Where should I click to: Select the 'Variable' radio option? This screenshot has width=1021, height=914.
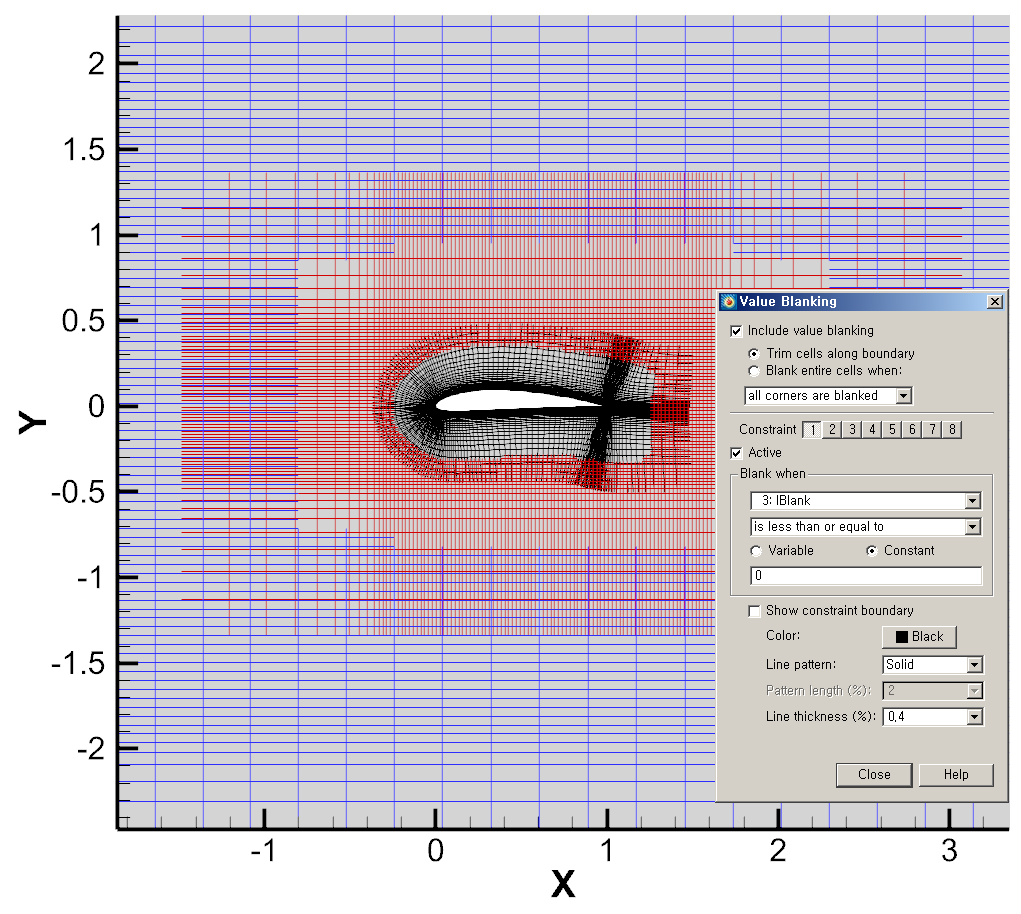pyautogui.click(x=757, y=551)
